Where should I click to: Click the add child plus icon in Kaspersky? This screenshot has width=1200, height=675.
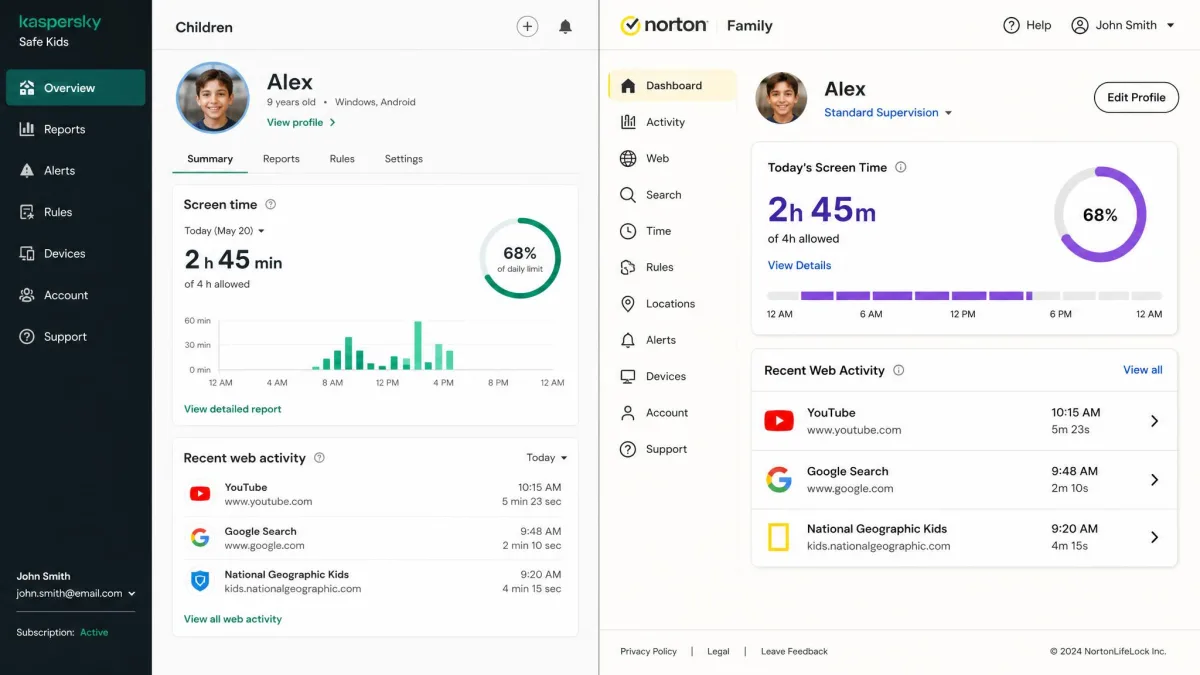pyautogui.click(x=527, y=27)
